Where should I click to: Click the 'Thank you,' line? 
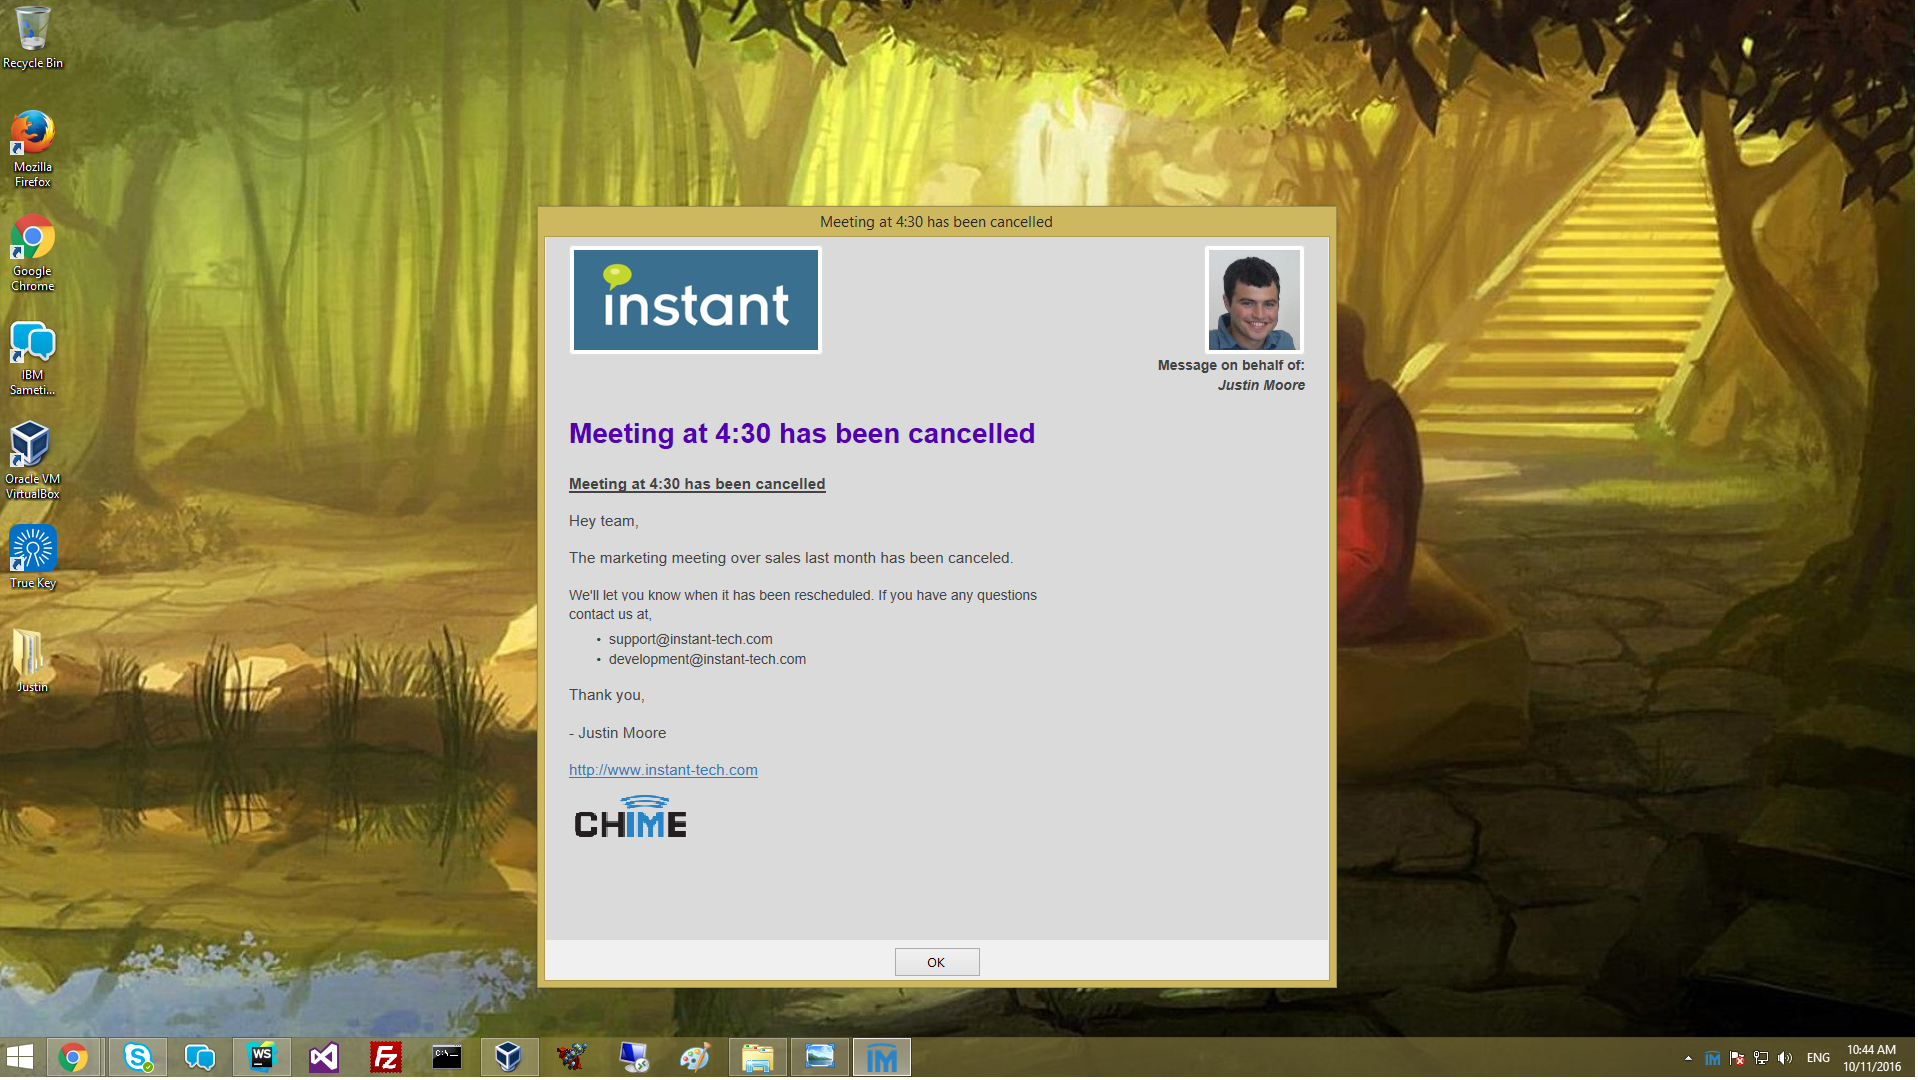607,696
